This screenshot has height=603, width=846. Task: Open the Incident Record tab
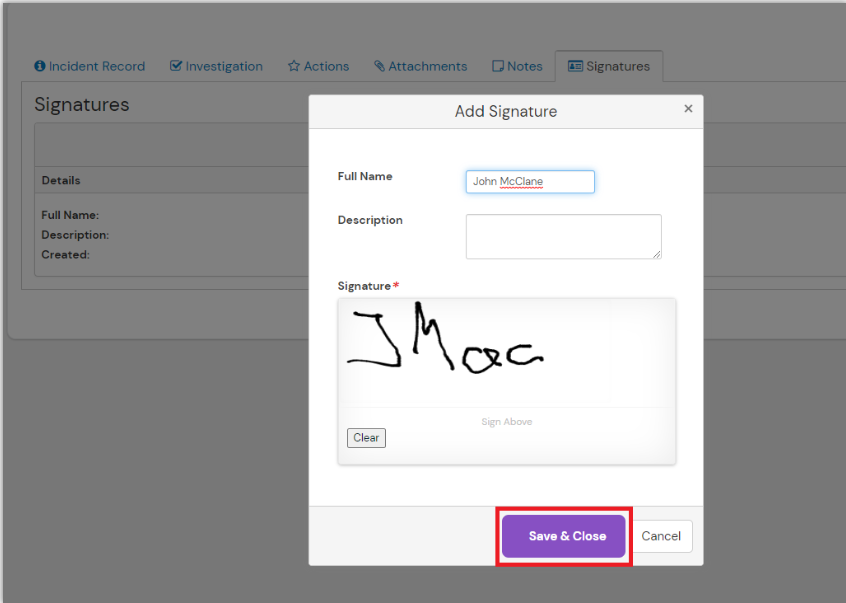96,66
